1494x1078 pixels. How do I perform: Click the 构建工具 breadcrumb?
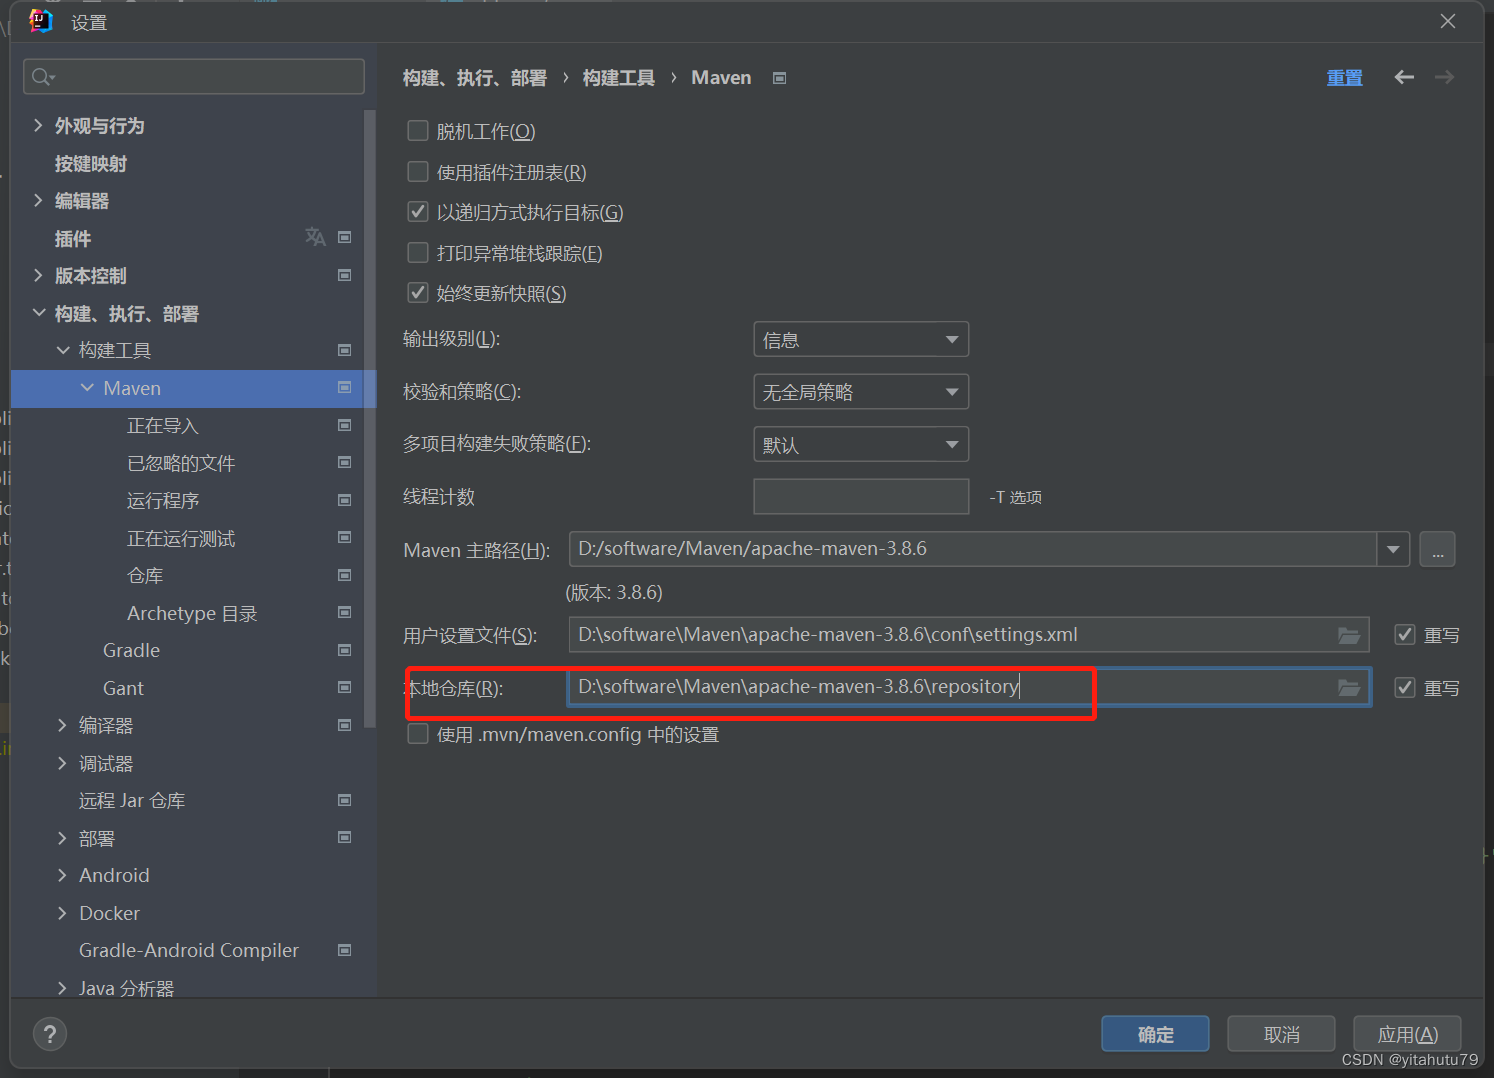(619, 78)
